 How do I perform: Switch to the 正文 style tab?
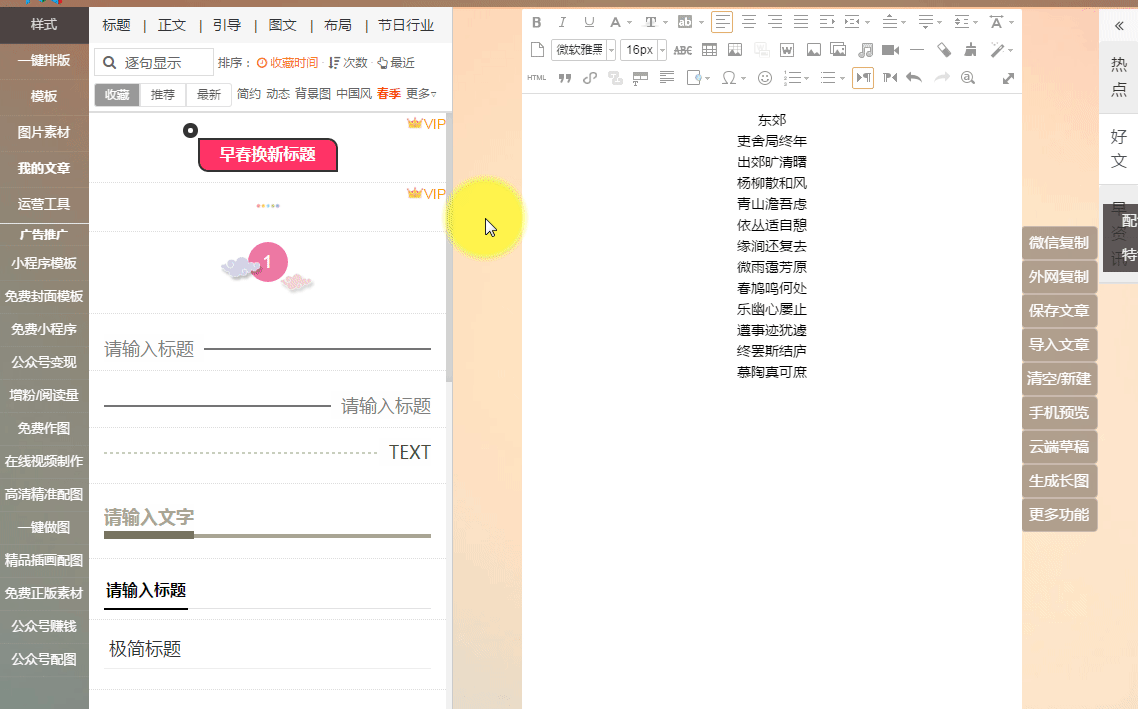click(x=172, y=25)
